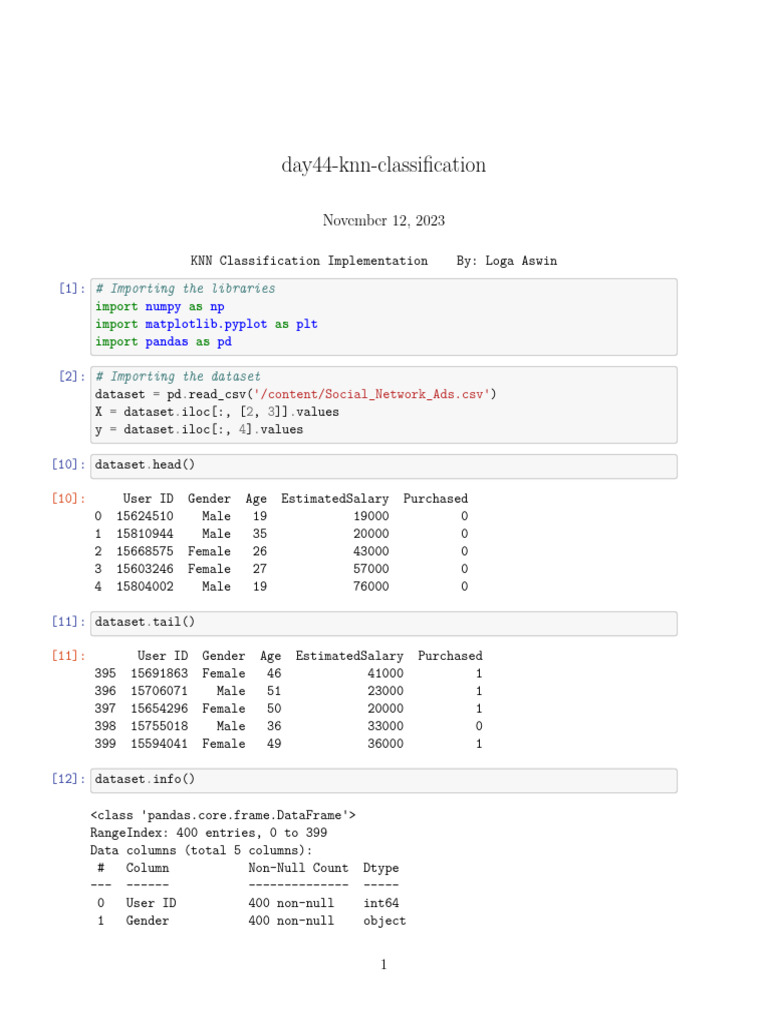Click input cell label [1]:
Image resolution: width=768 pixels, height=1024 pixels.
click(x=72, y=288)
